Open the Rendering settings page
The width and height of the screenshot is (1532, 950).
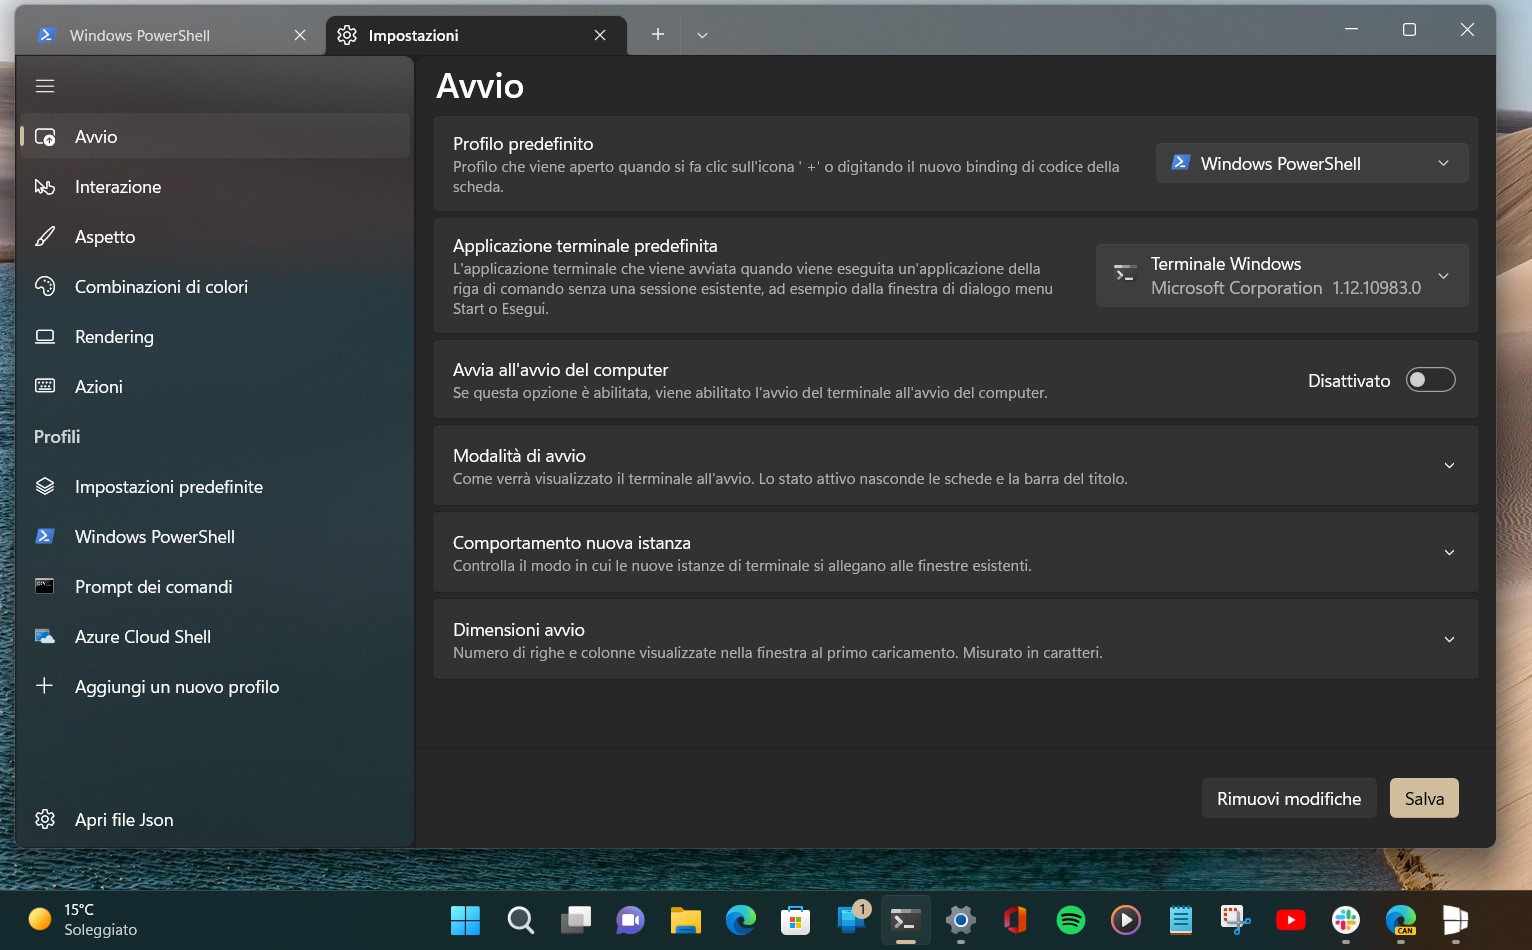click(215, 336)
